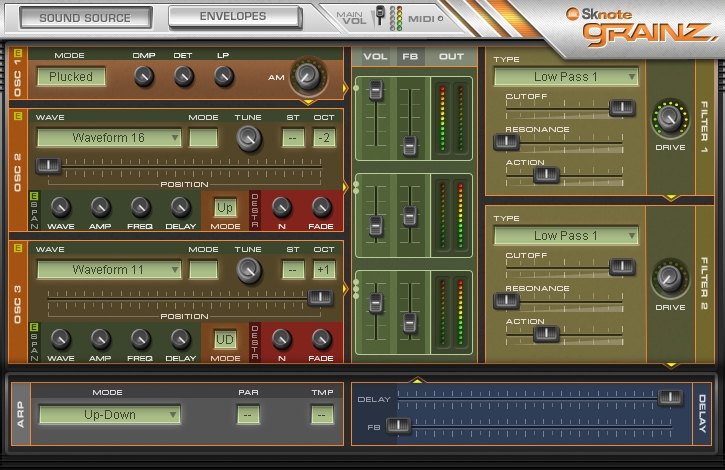Turn OSC 3 Span Freq knob

(140, 340)
